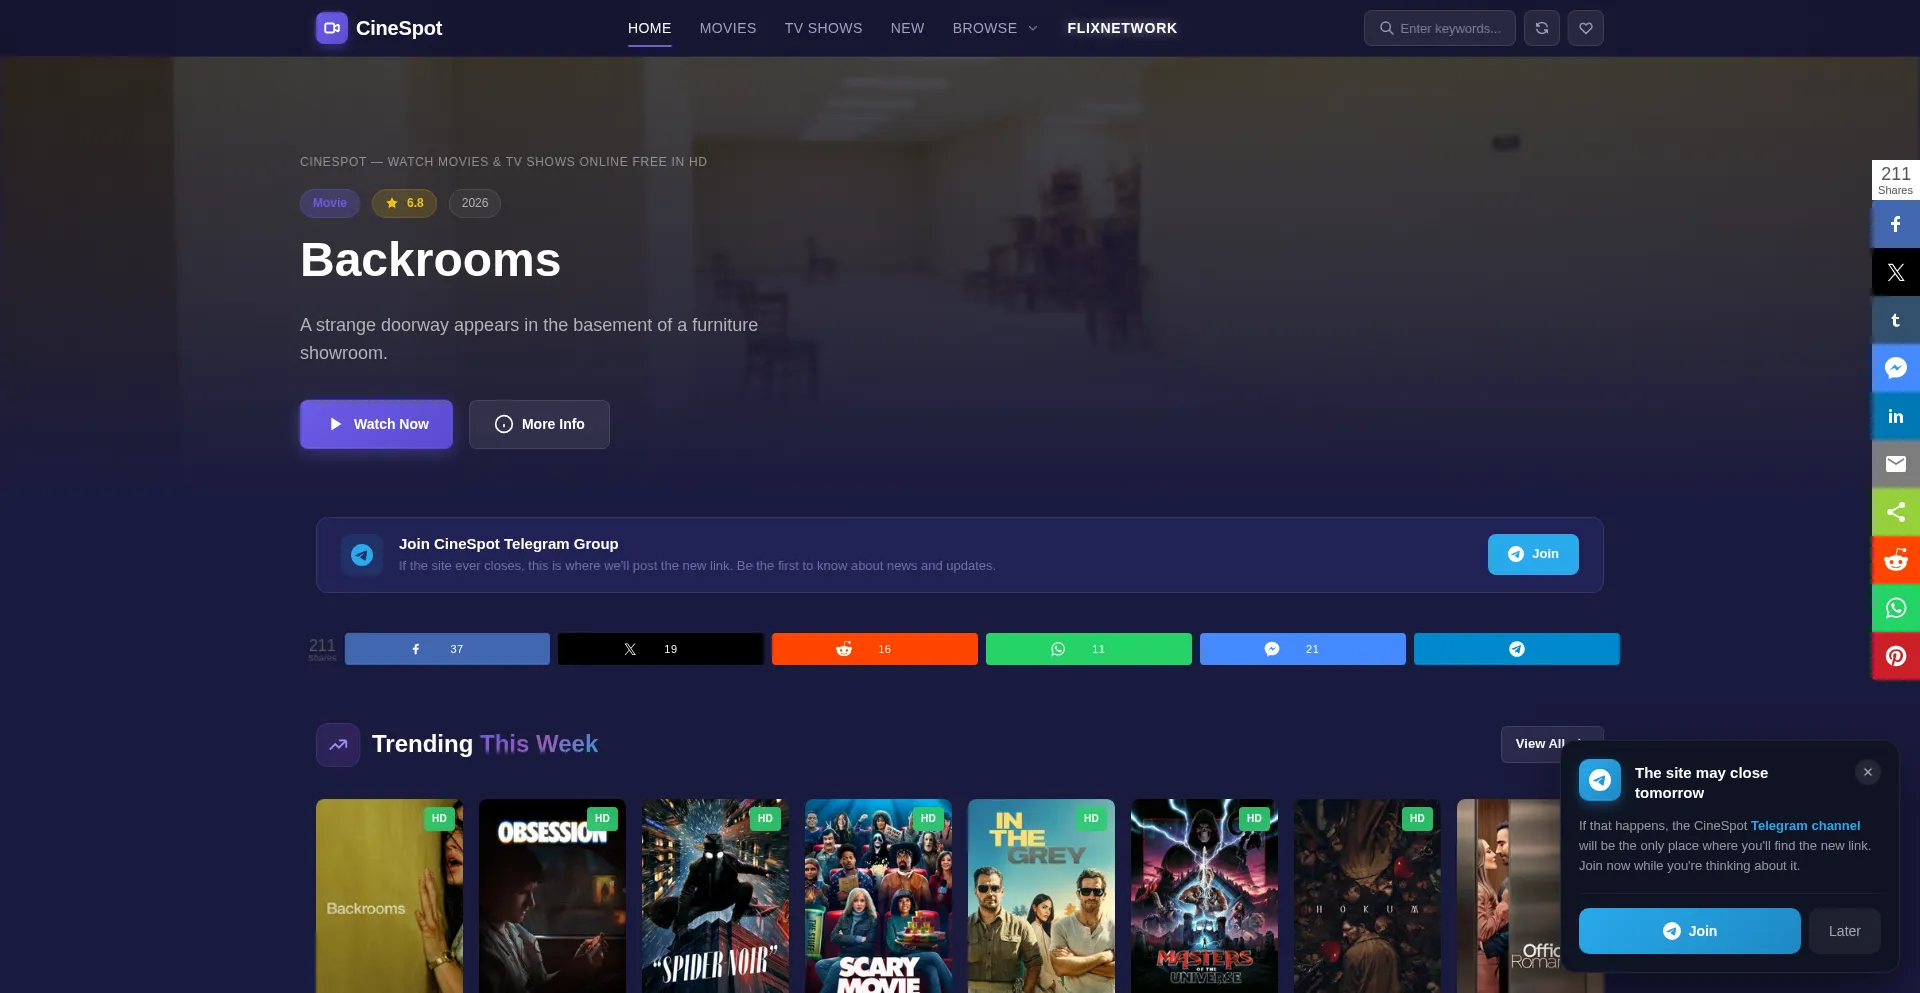1920x993 pixels.
Task: Share by email from side panel
Action: (1896, 464)
